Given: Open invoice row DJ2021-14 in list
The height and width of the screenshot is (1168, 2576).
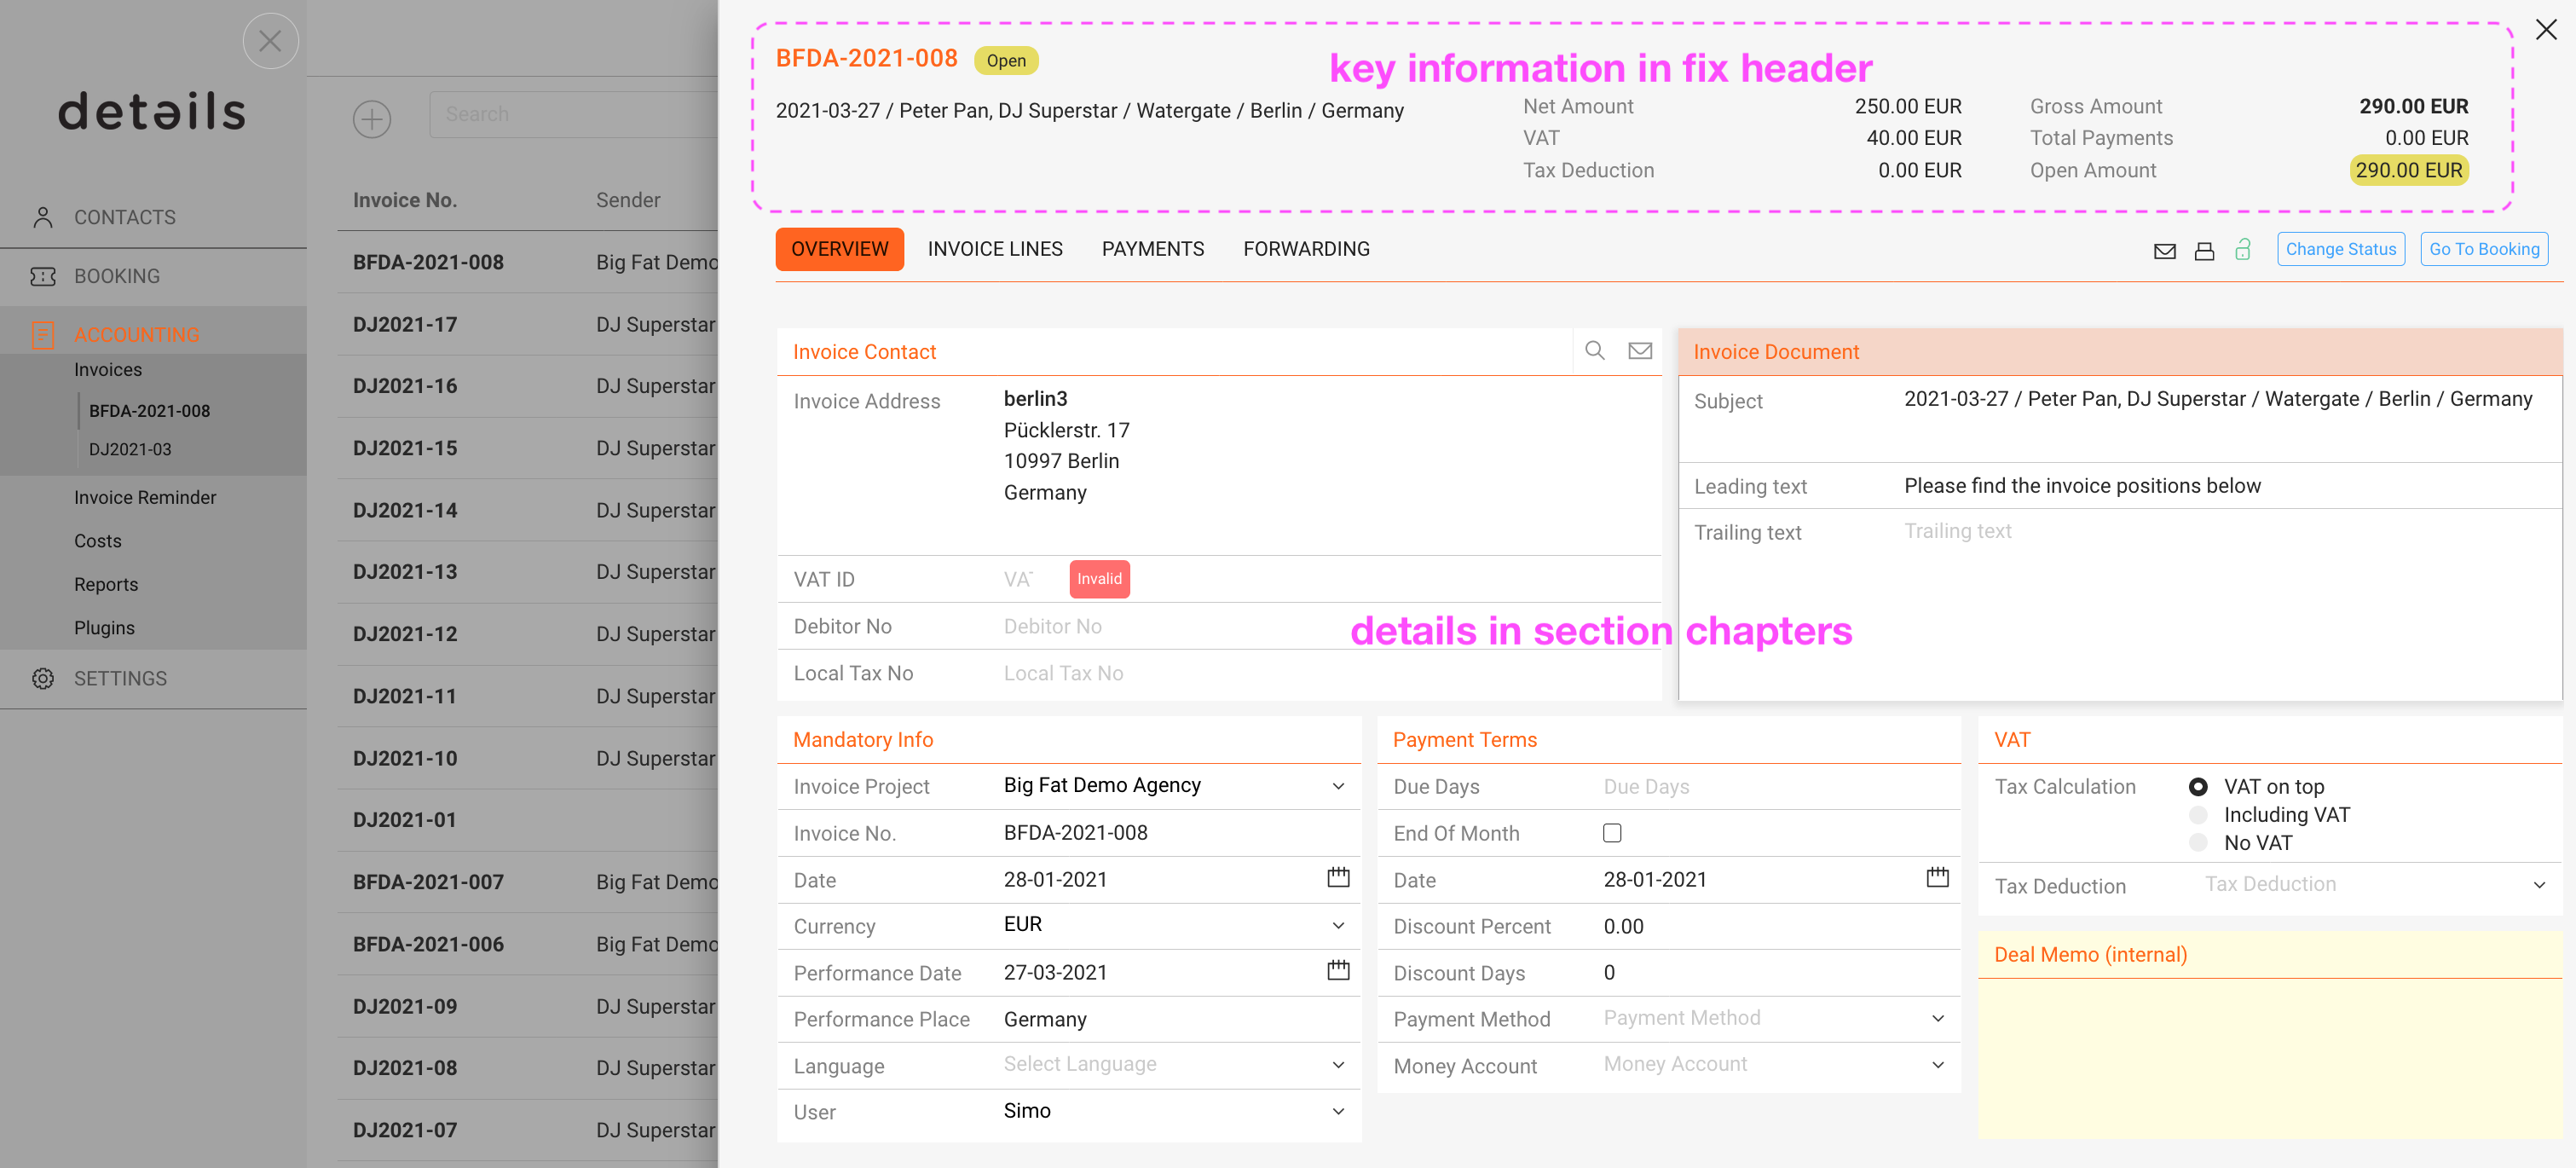Looking at the screenshot, I should (528, 510).
